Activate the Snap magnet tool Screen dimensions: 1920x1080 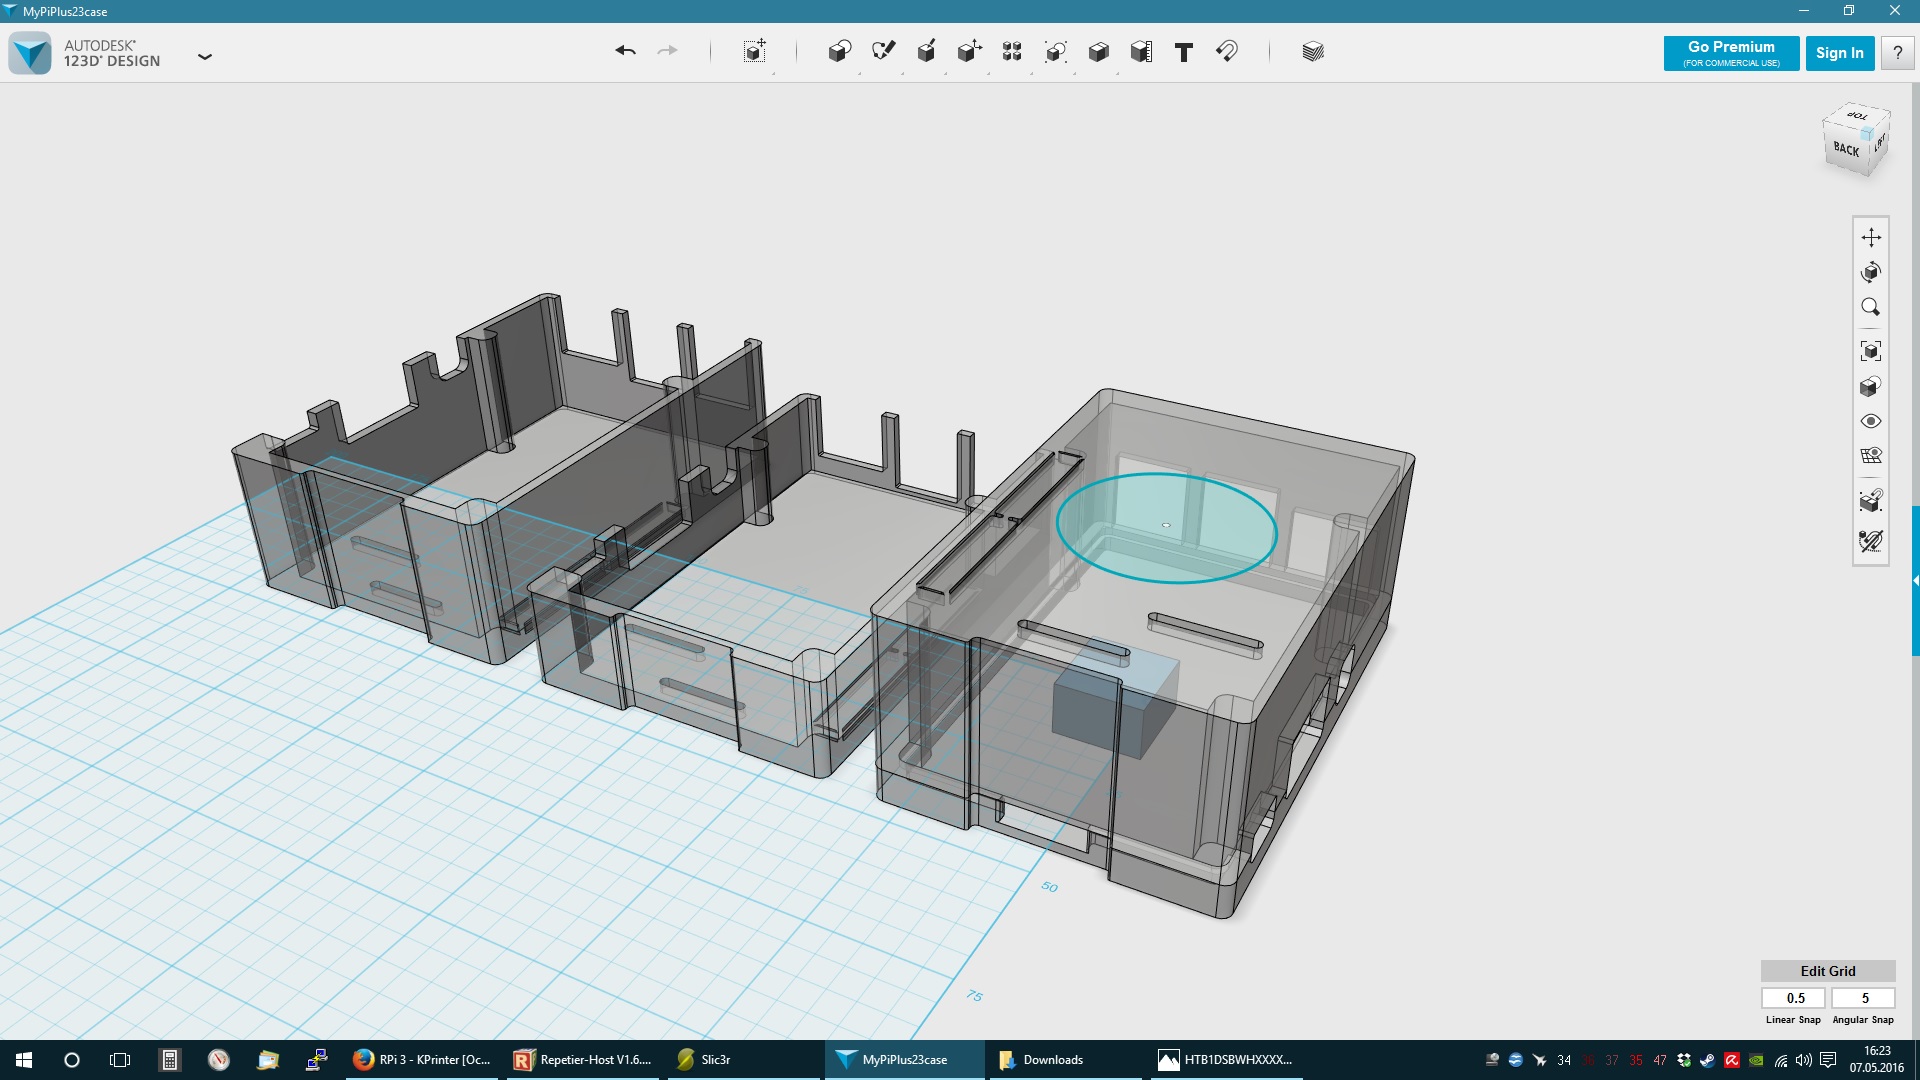(1227, 51)
